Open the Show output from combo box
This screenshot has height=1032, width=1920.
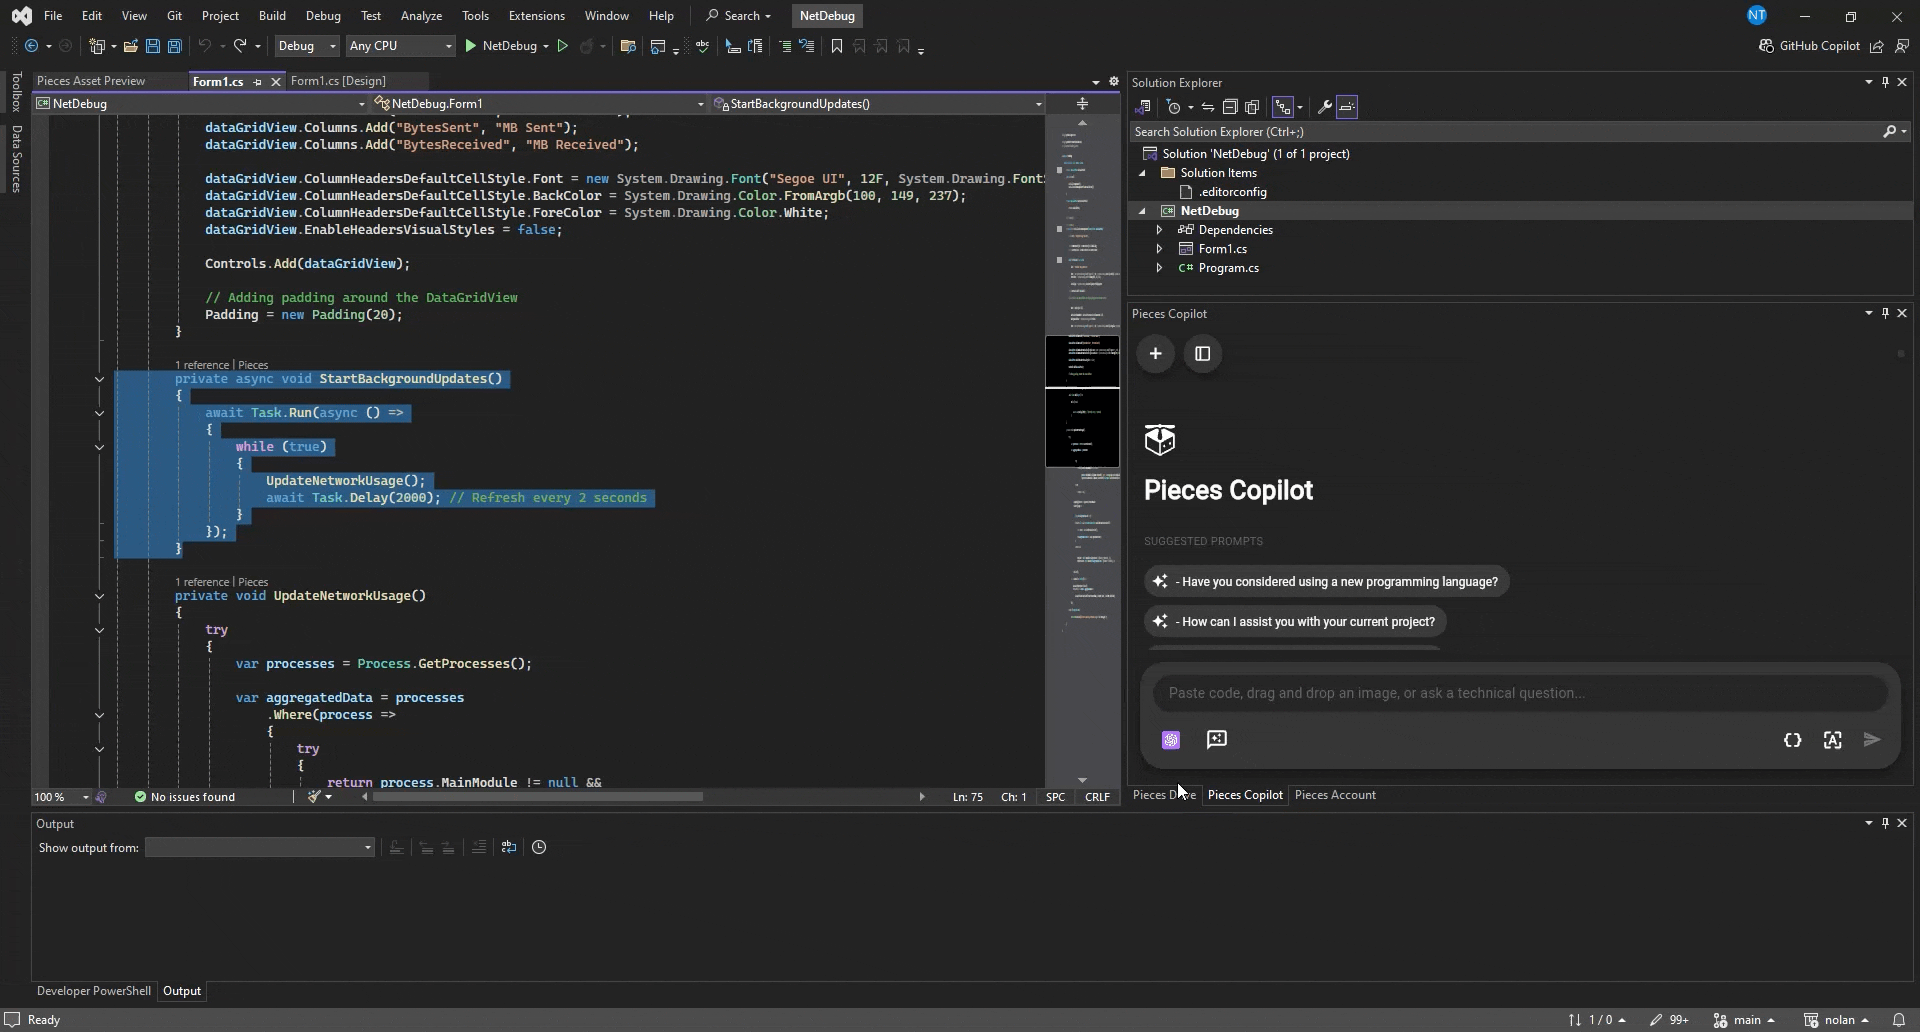260,848
